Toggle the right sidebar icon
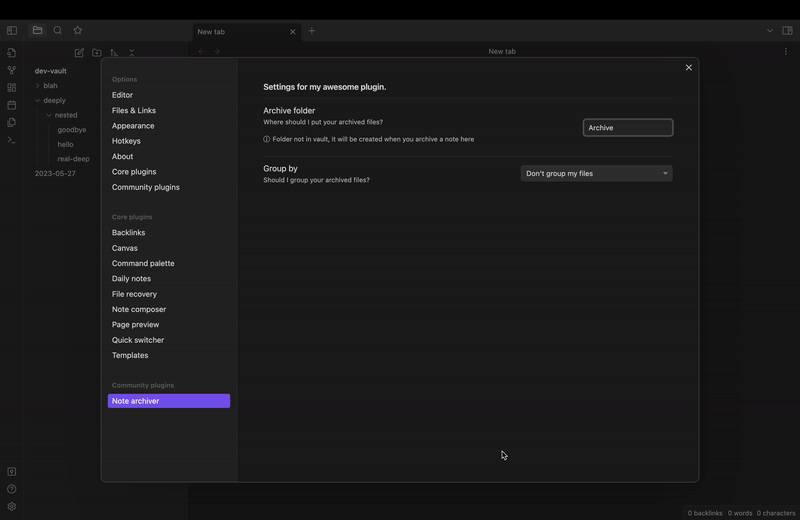Image resolution: width=800 pixels, height=520 pixels. coord(787,31)
